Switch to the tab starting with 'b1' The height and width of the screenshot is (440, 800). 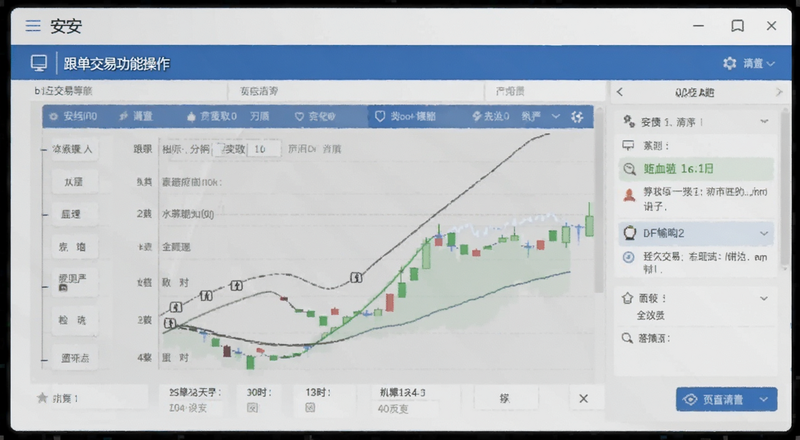(x=64, y=91)
